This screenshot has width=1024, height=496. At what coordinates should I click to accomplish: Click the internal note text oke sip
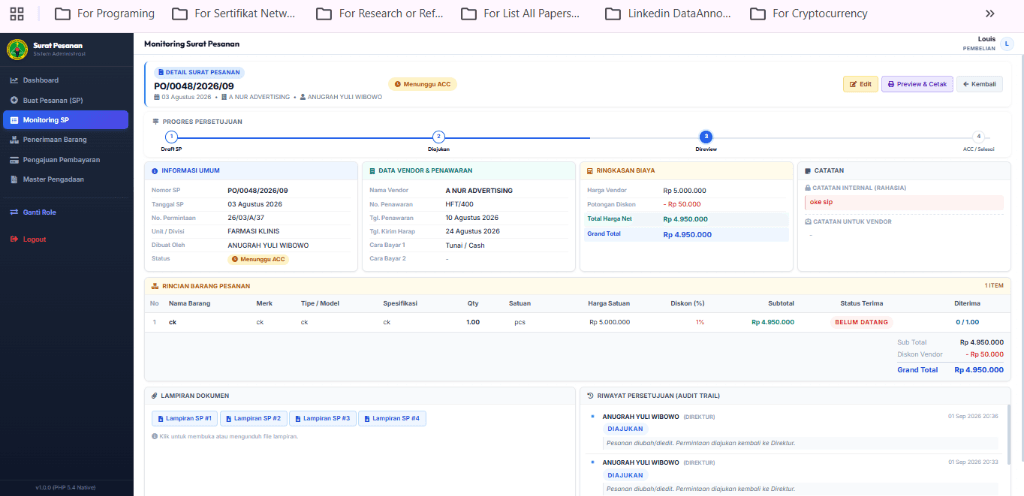(x=821, y=202)
